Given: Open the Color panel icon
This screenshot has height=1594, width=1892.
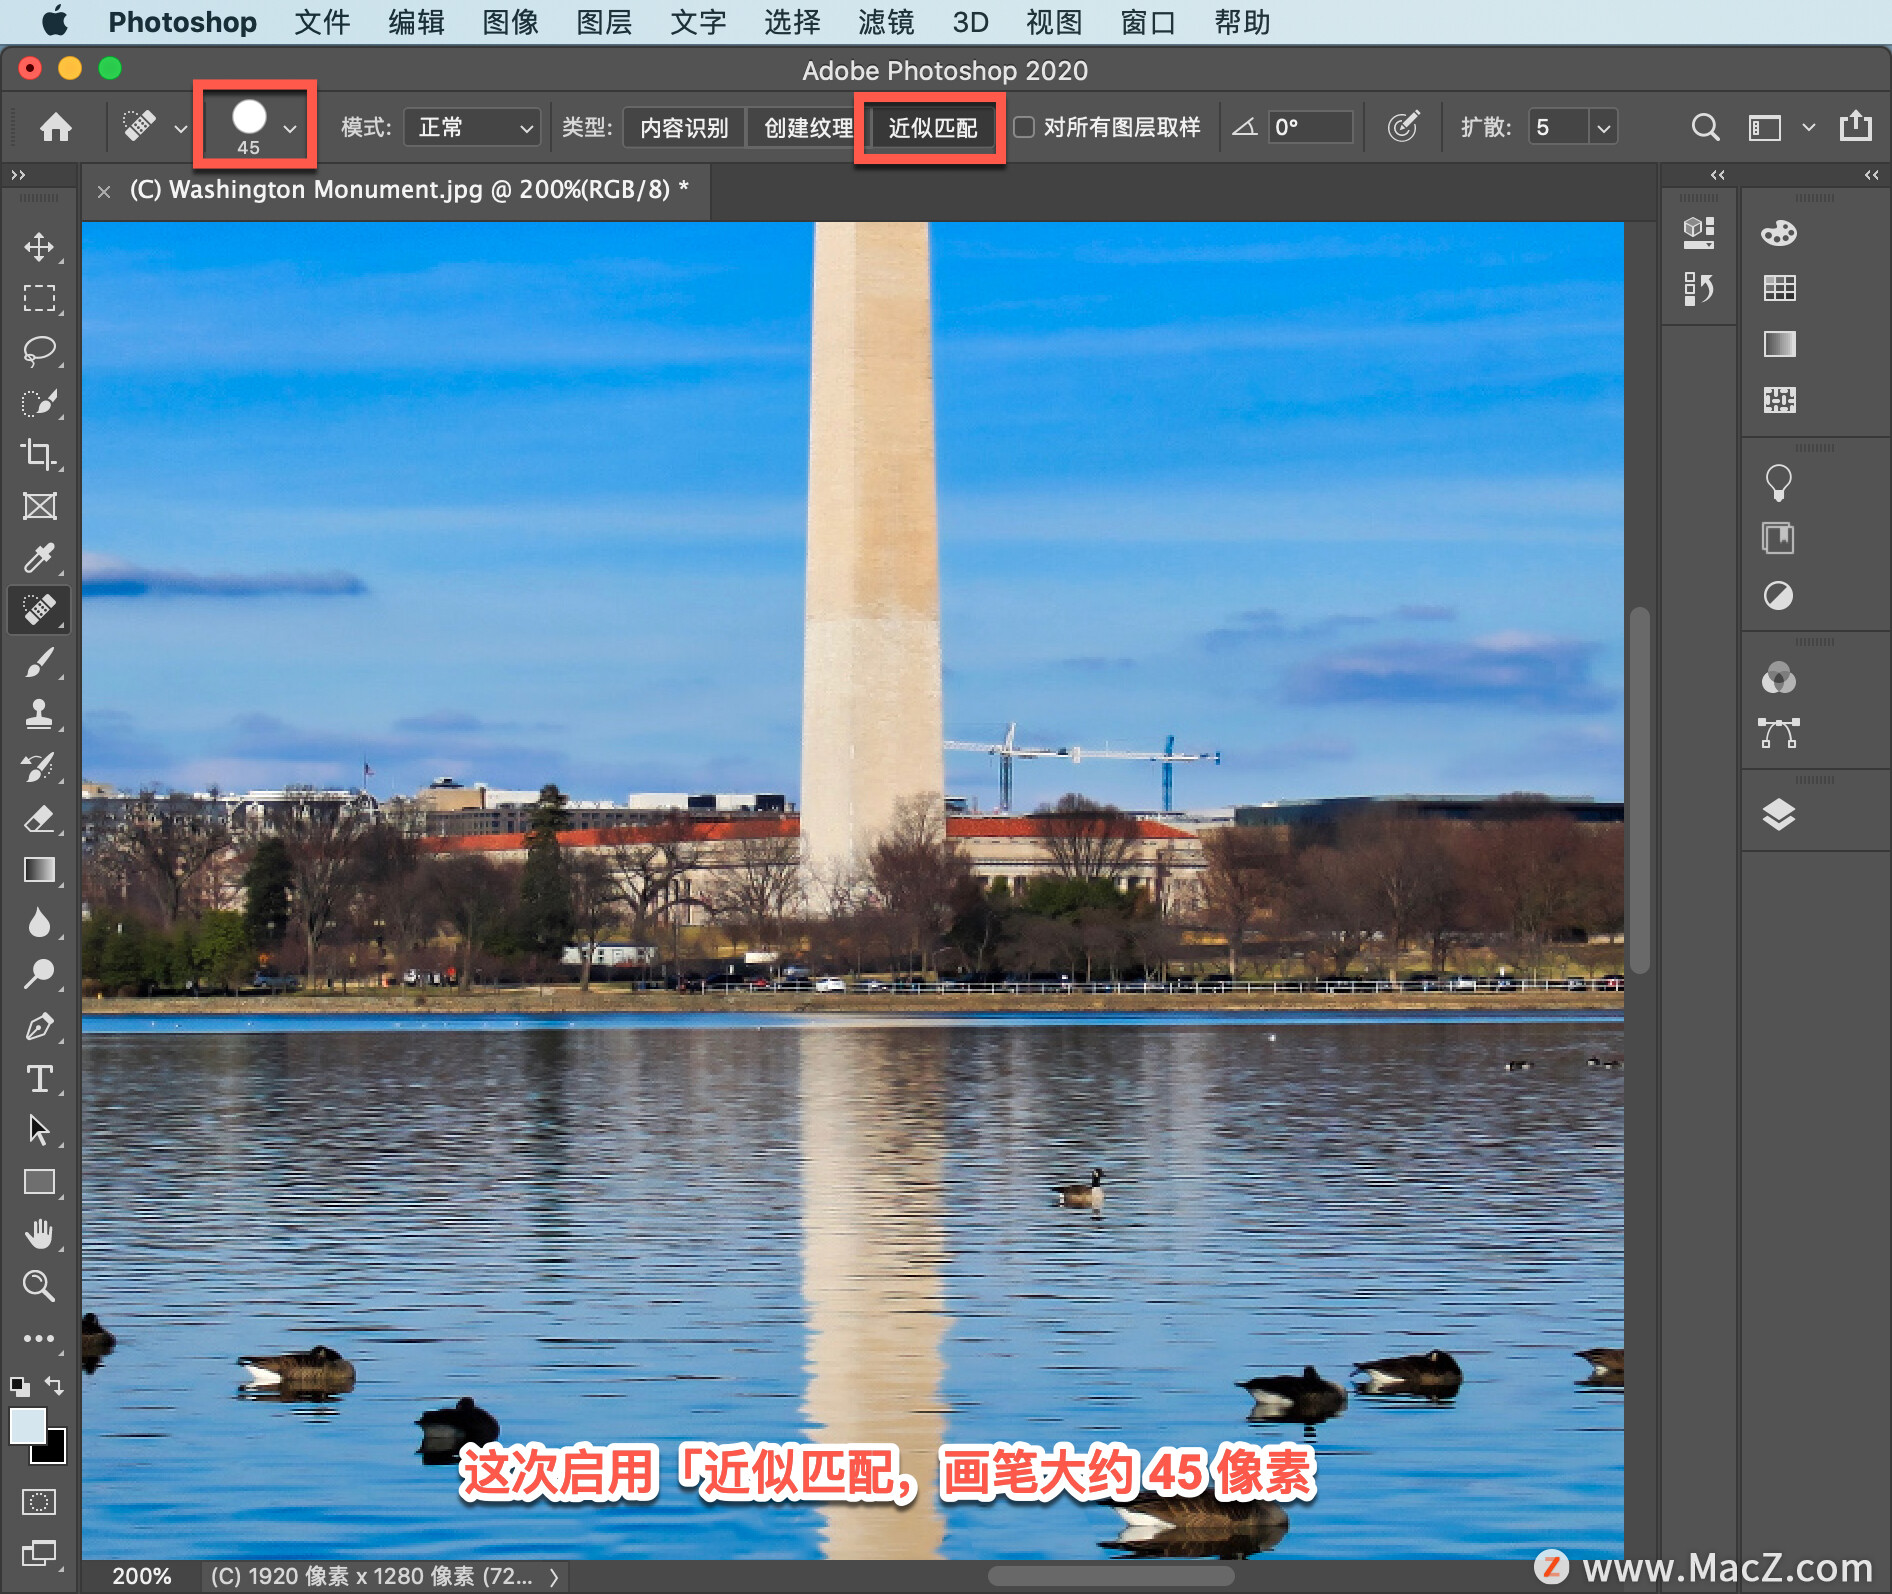Looking at the screenshot, I should [1779, 234].
